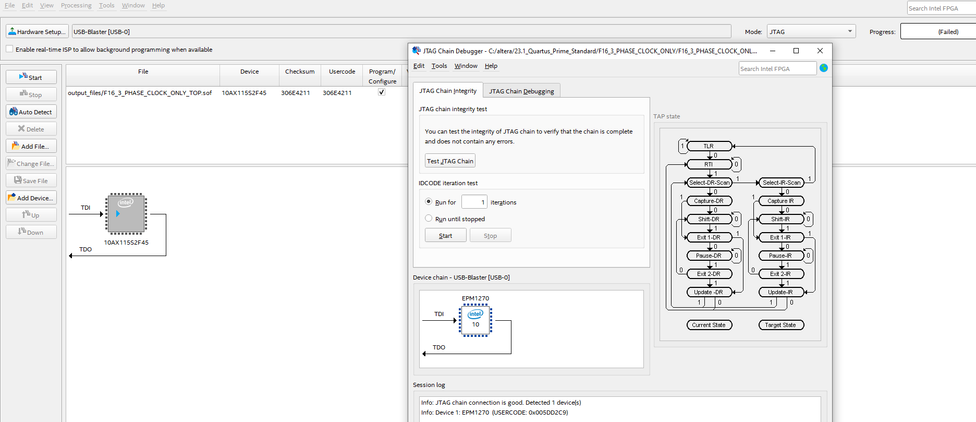Open Tools menu in JTAG Chain Debugger
Viewport: 976px width, 422px height.
click(439, 66)
